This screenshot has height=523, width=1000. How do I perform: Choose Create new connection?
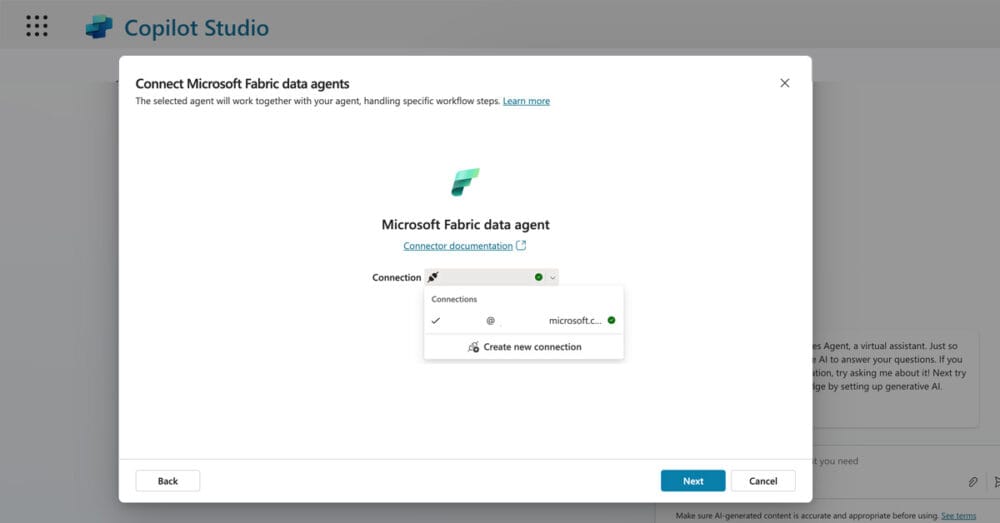(524, 347)
